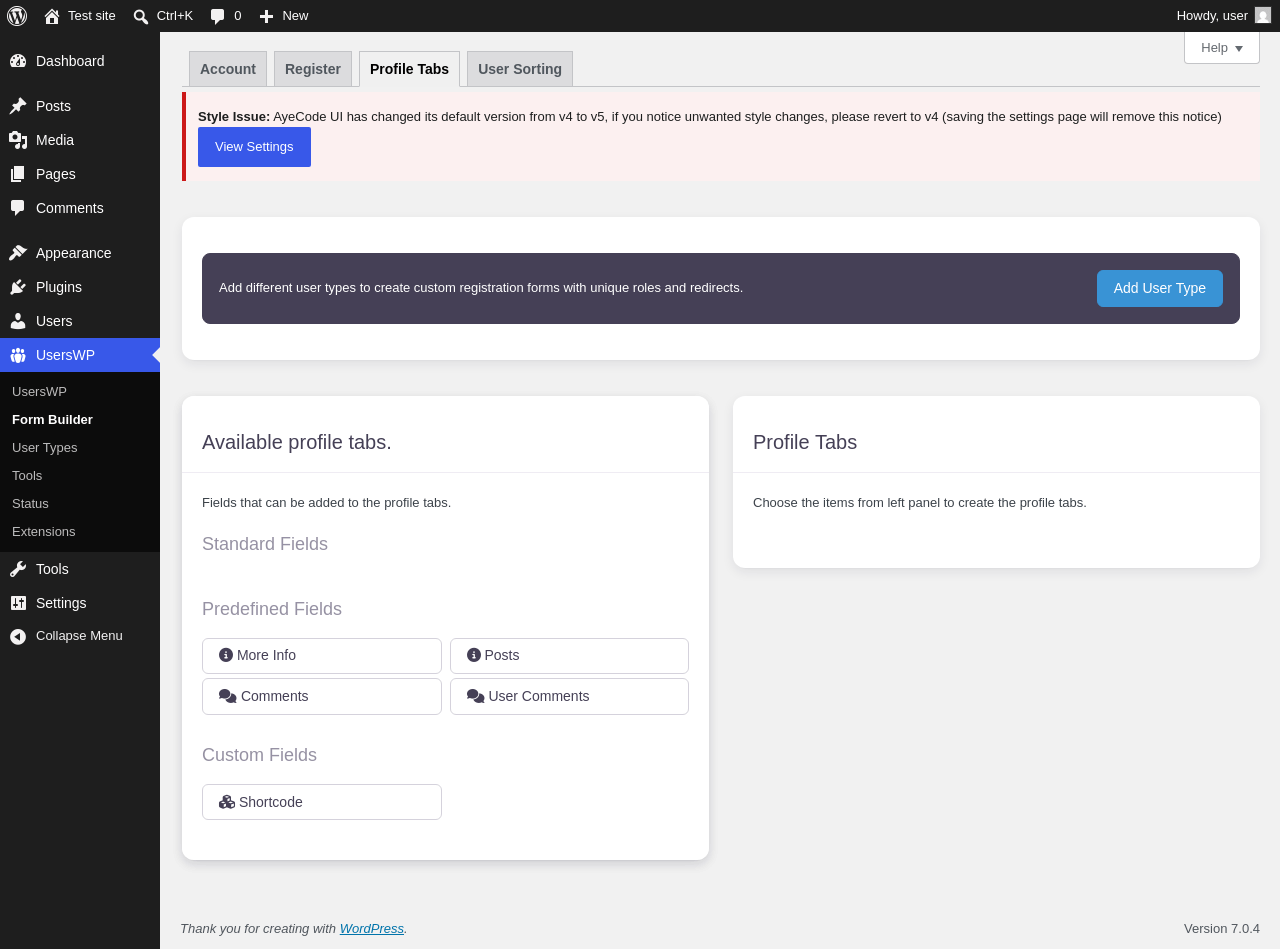
Task: Open the Media library icon
Action: [x=18, y=140]
